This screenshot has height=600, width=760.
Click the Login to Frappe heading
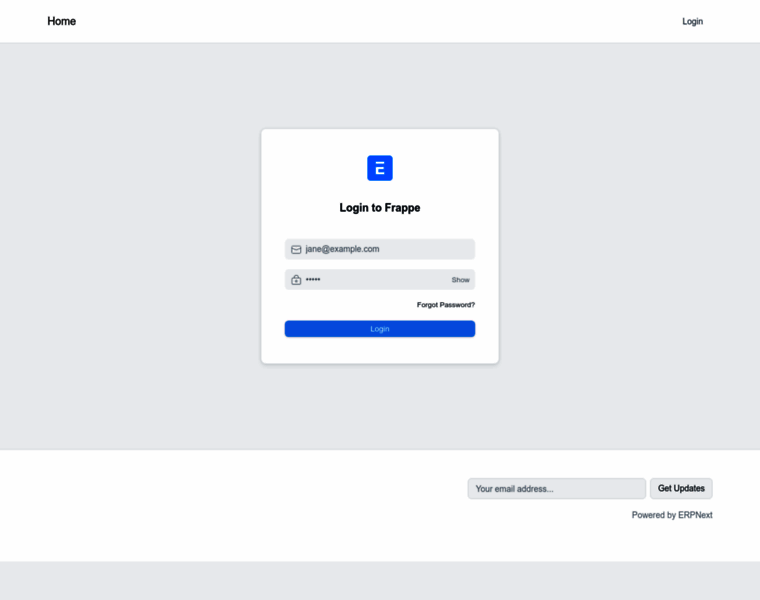380,208
